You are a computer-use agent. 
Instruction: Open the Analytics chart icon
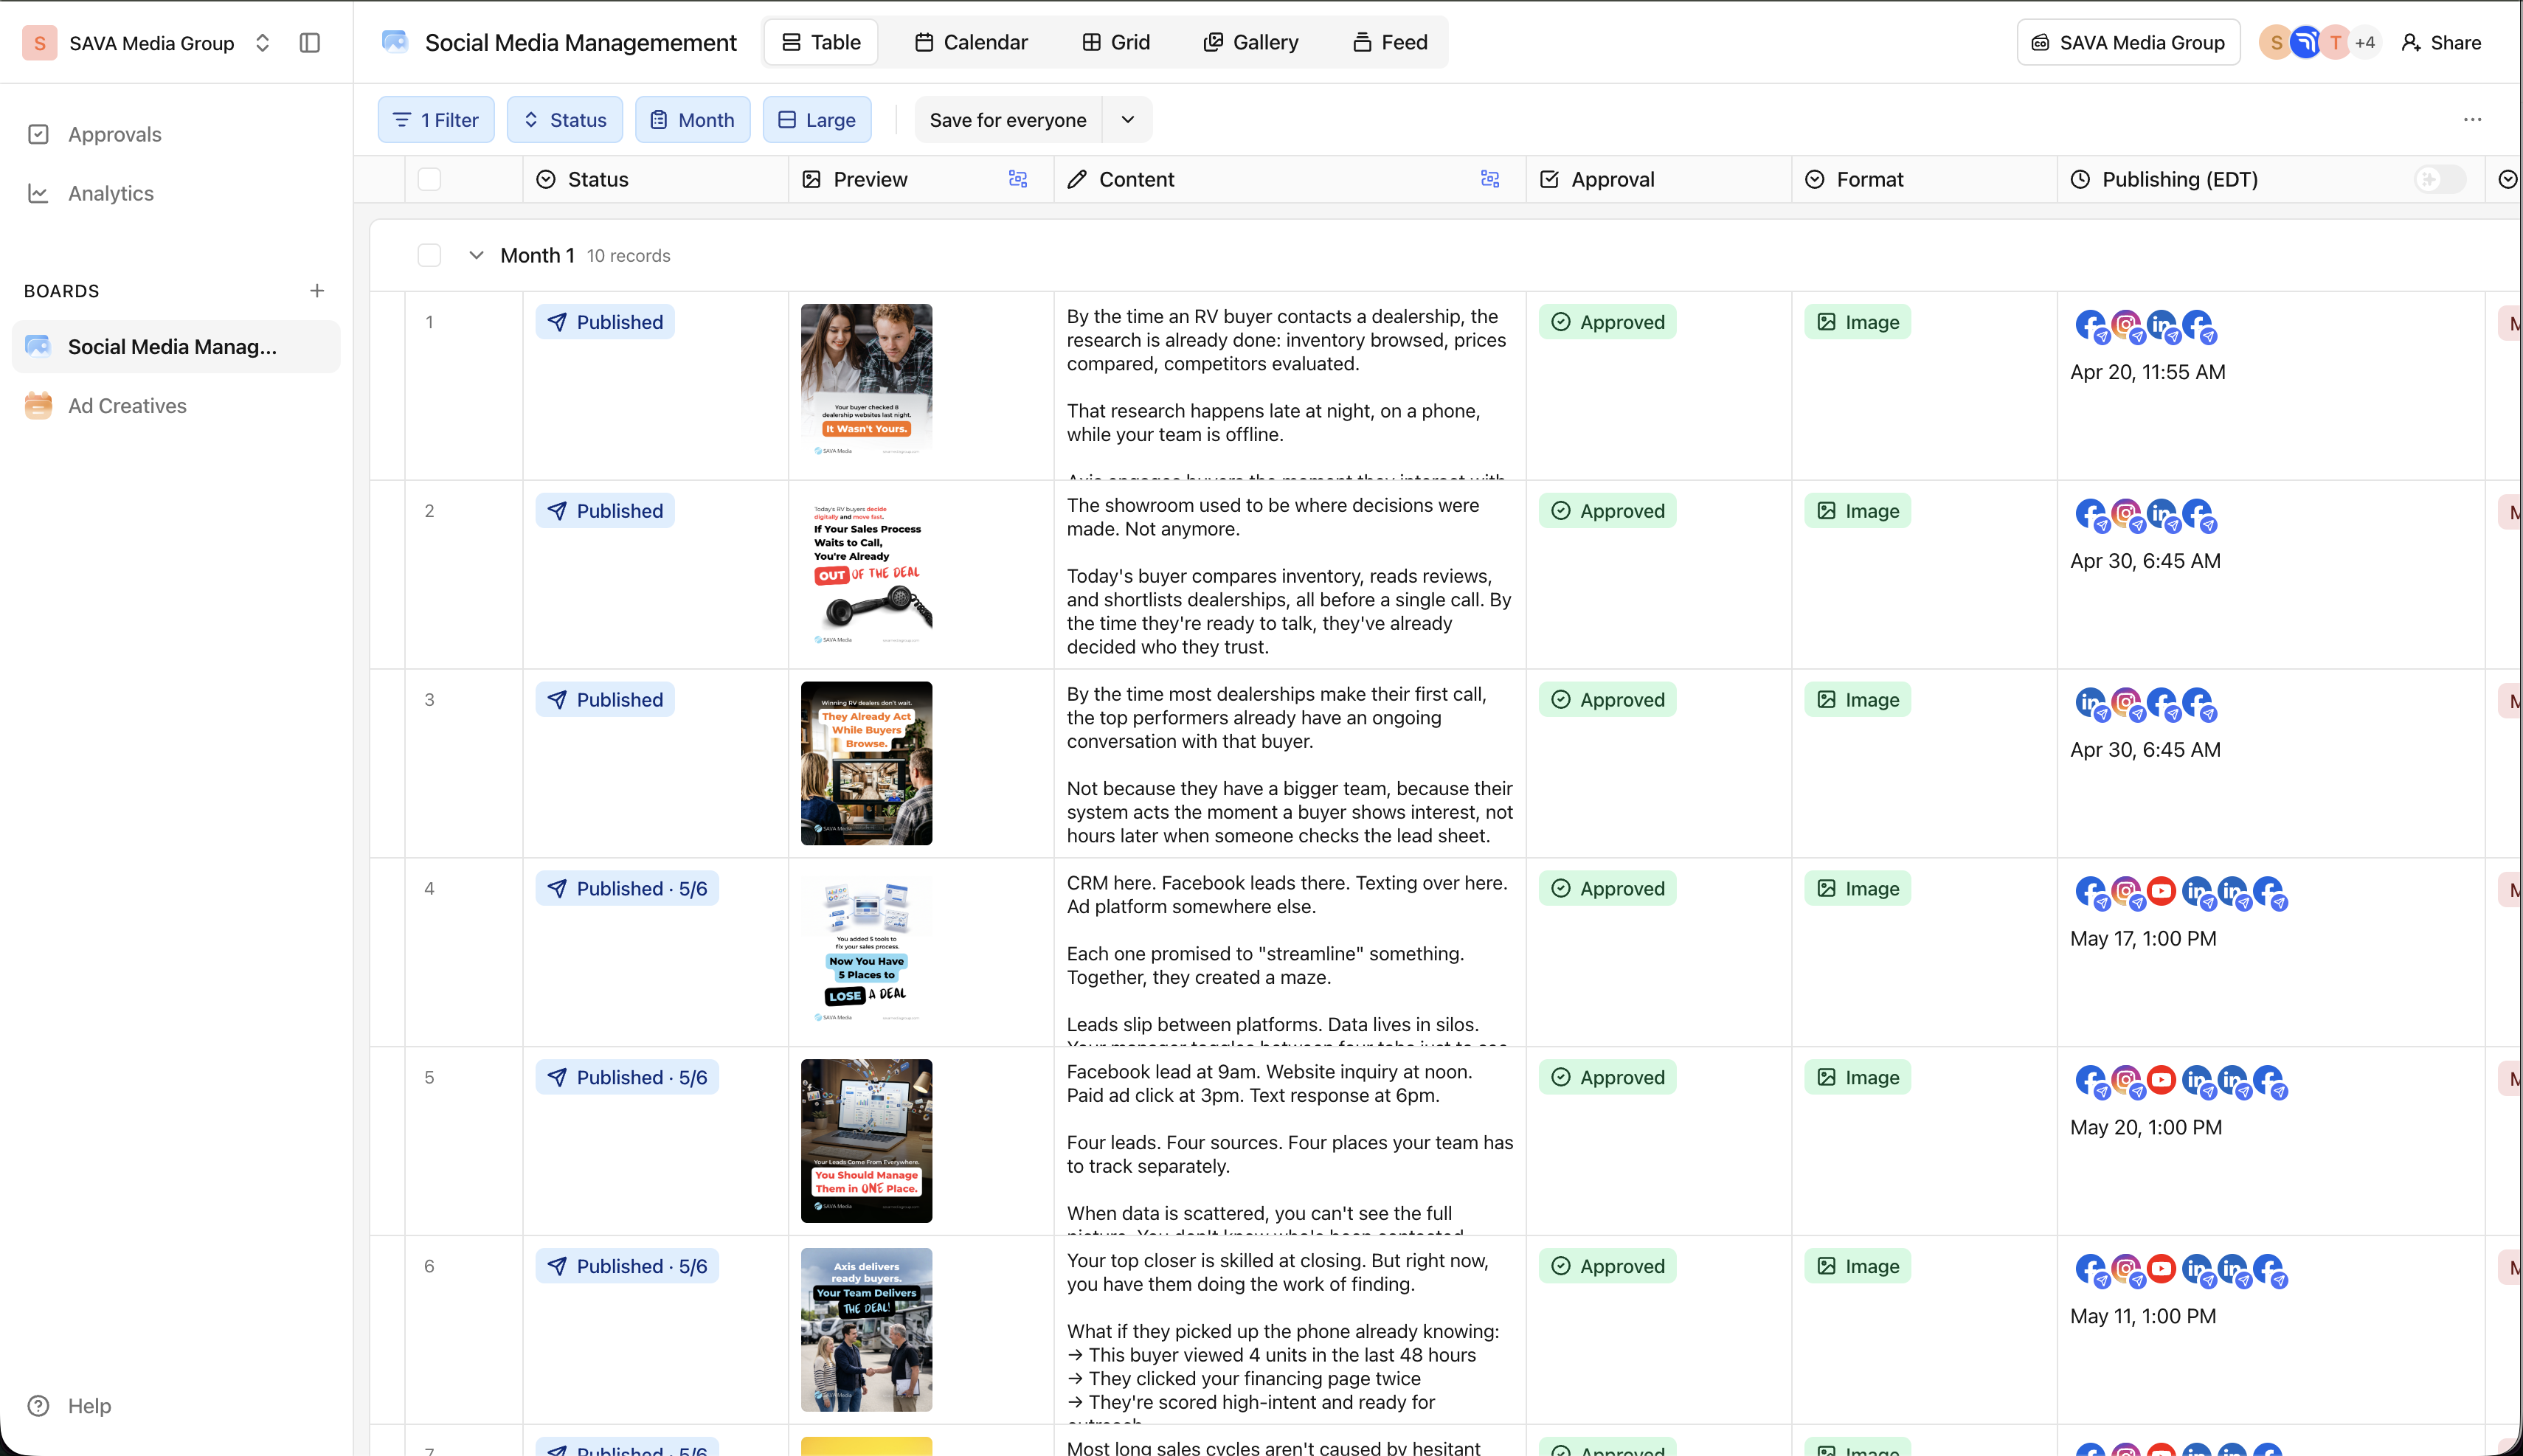(38, 193)
